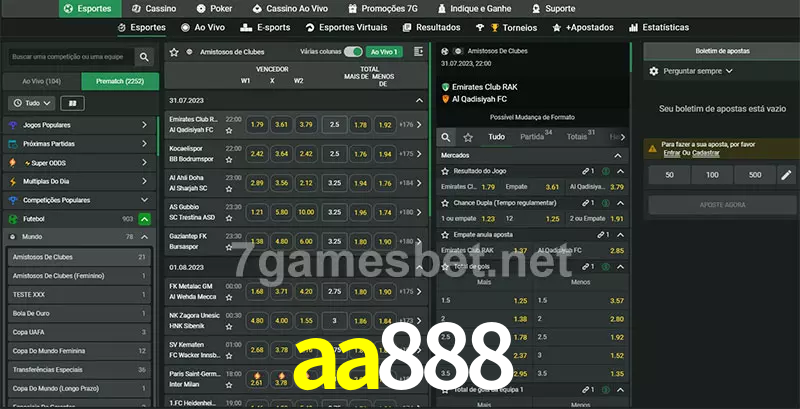Switch to the Prematch (2252) list
The image size is (800, 409).
120,80
